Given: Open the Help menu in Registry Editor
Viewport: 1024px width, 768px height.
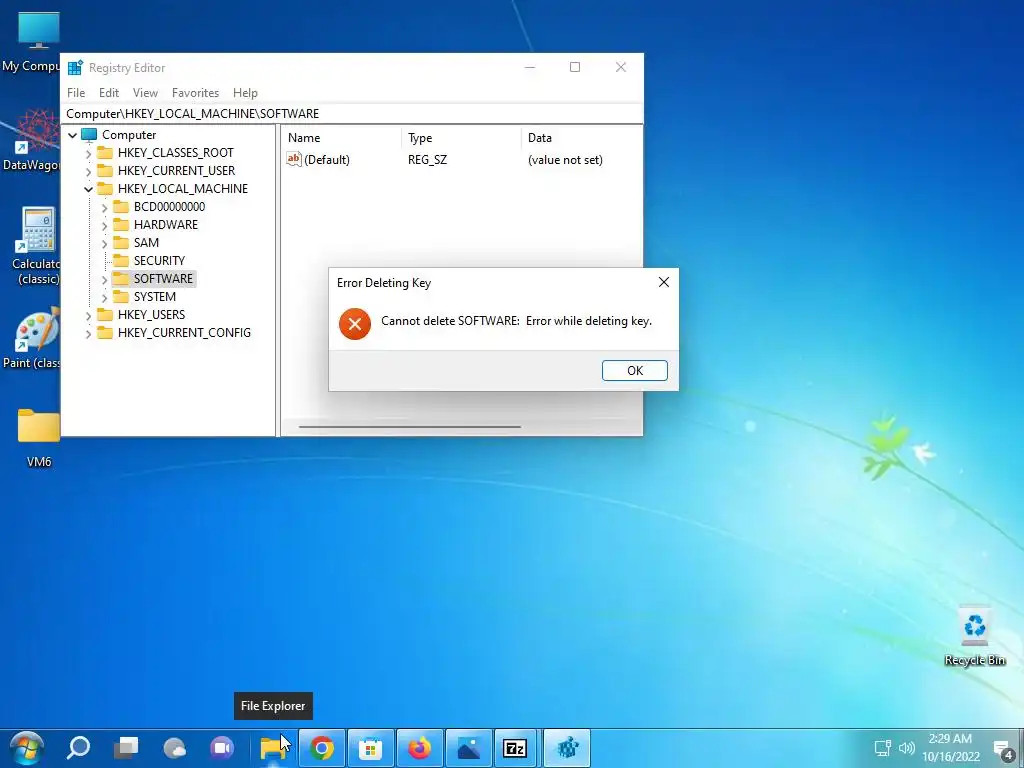Looking at the screenshot, I should pyautogui.click(x=245, y=93).
